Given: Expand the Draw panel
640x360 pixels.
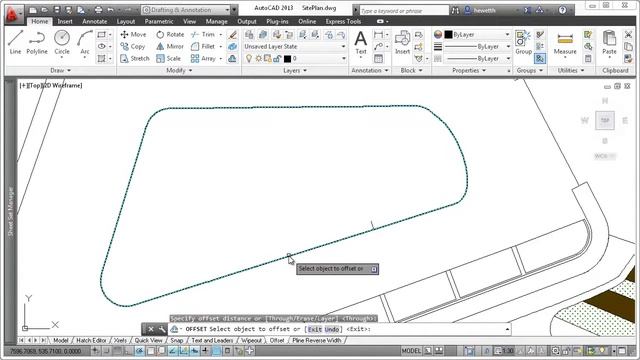Looking at the screenshot, I should [60, 71].
